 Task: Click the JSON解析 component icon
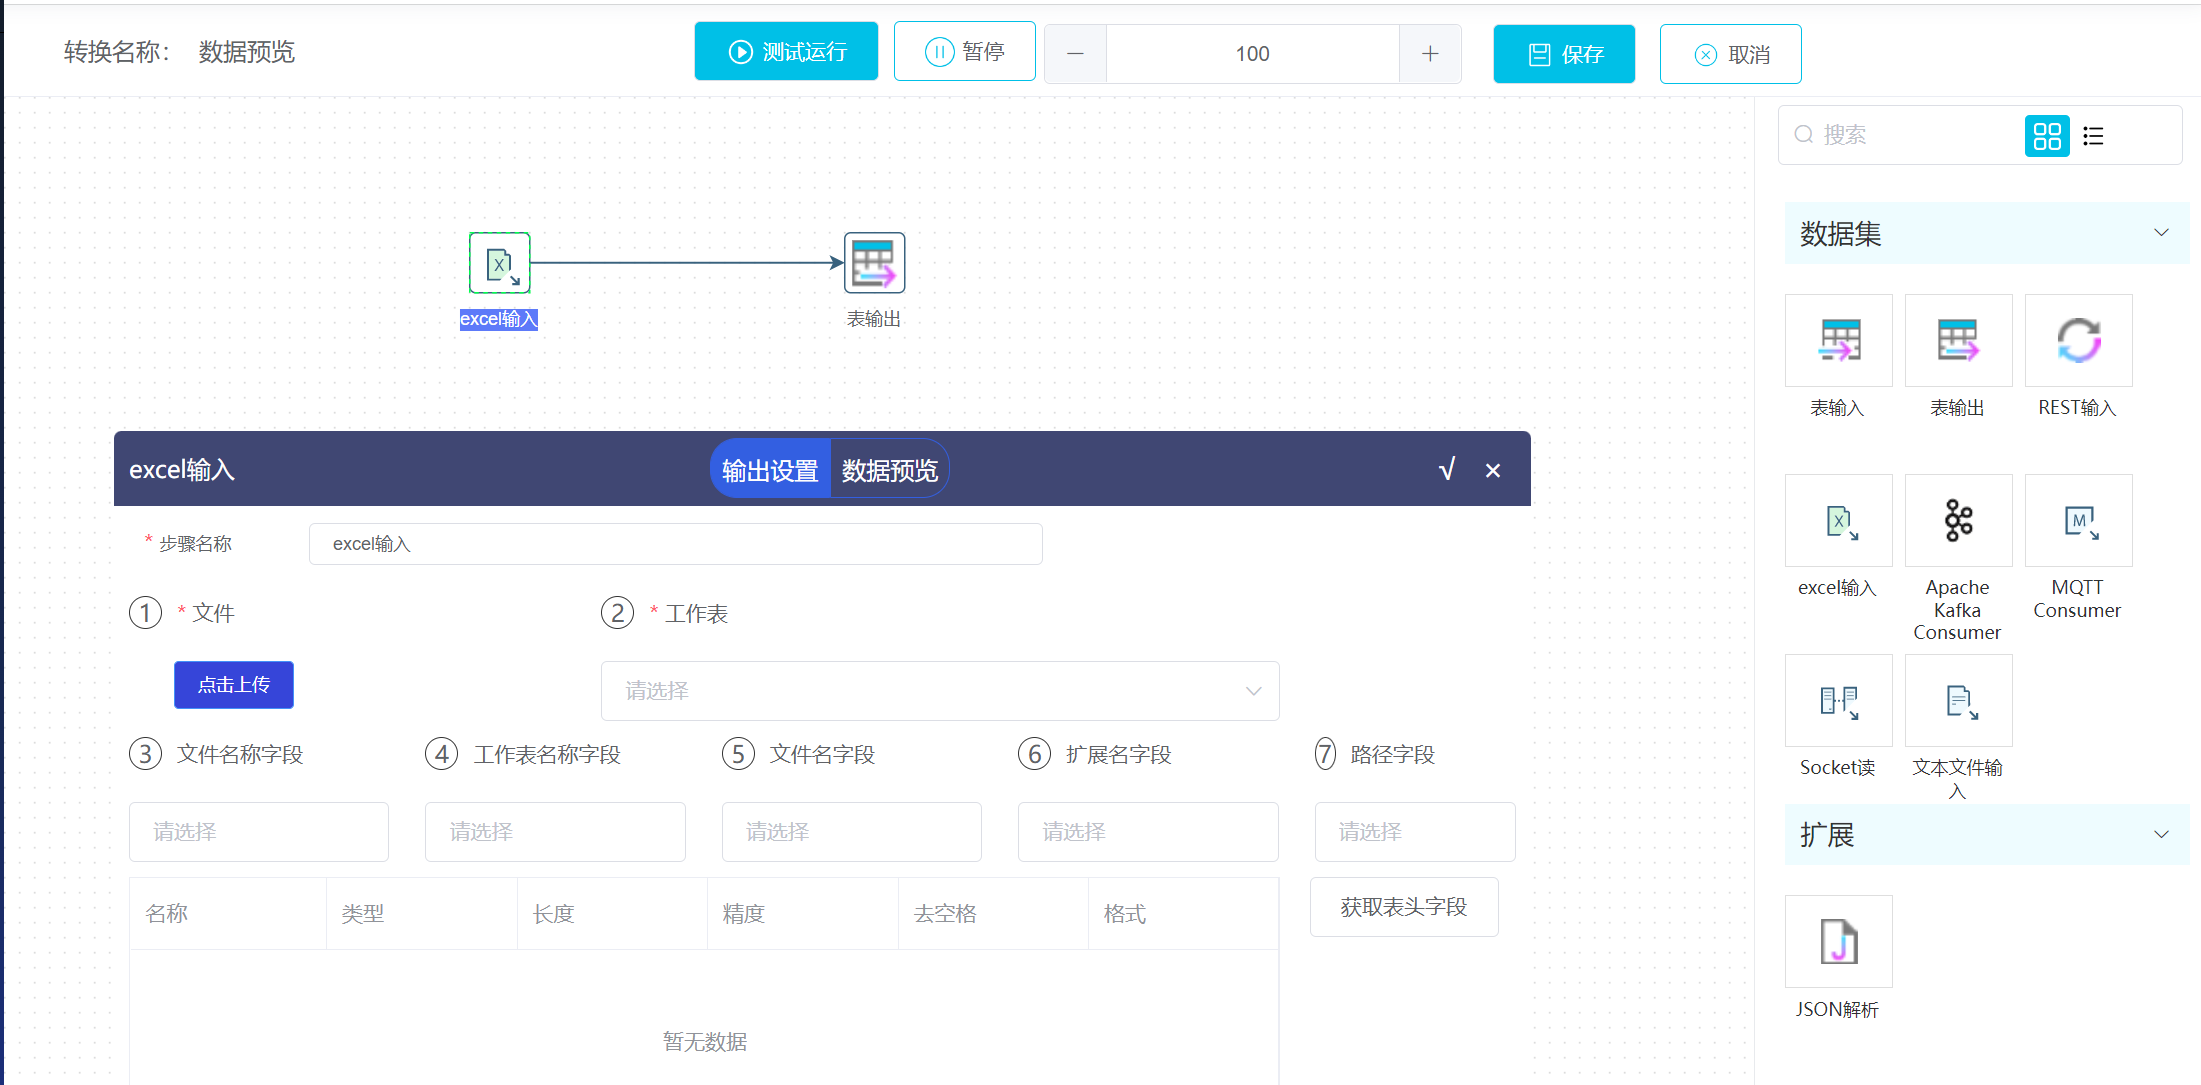1838,942
